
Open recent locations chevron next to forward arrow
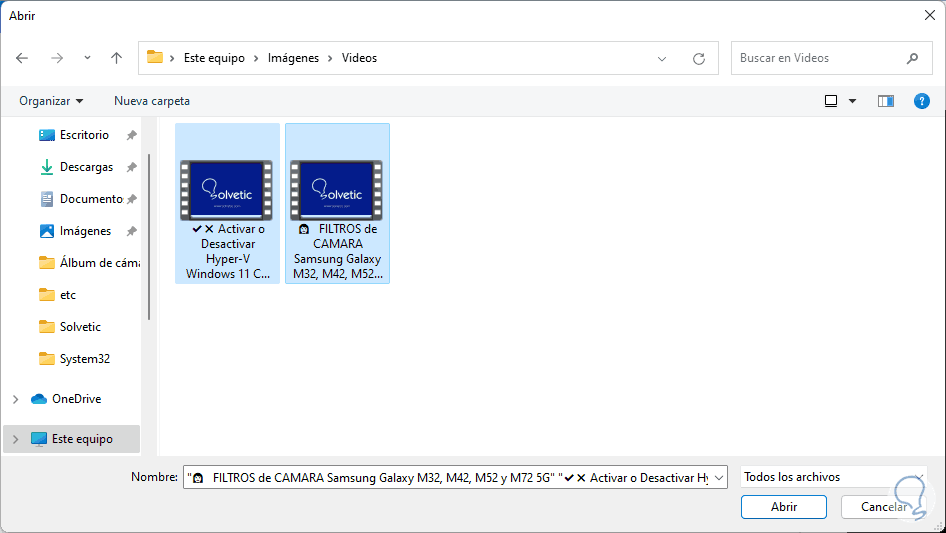(x=87, y=58)
